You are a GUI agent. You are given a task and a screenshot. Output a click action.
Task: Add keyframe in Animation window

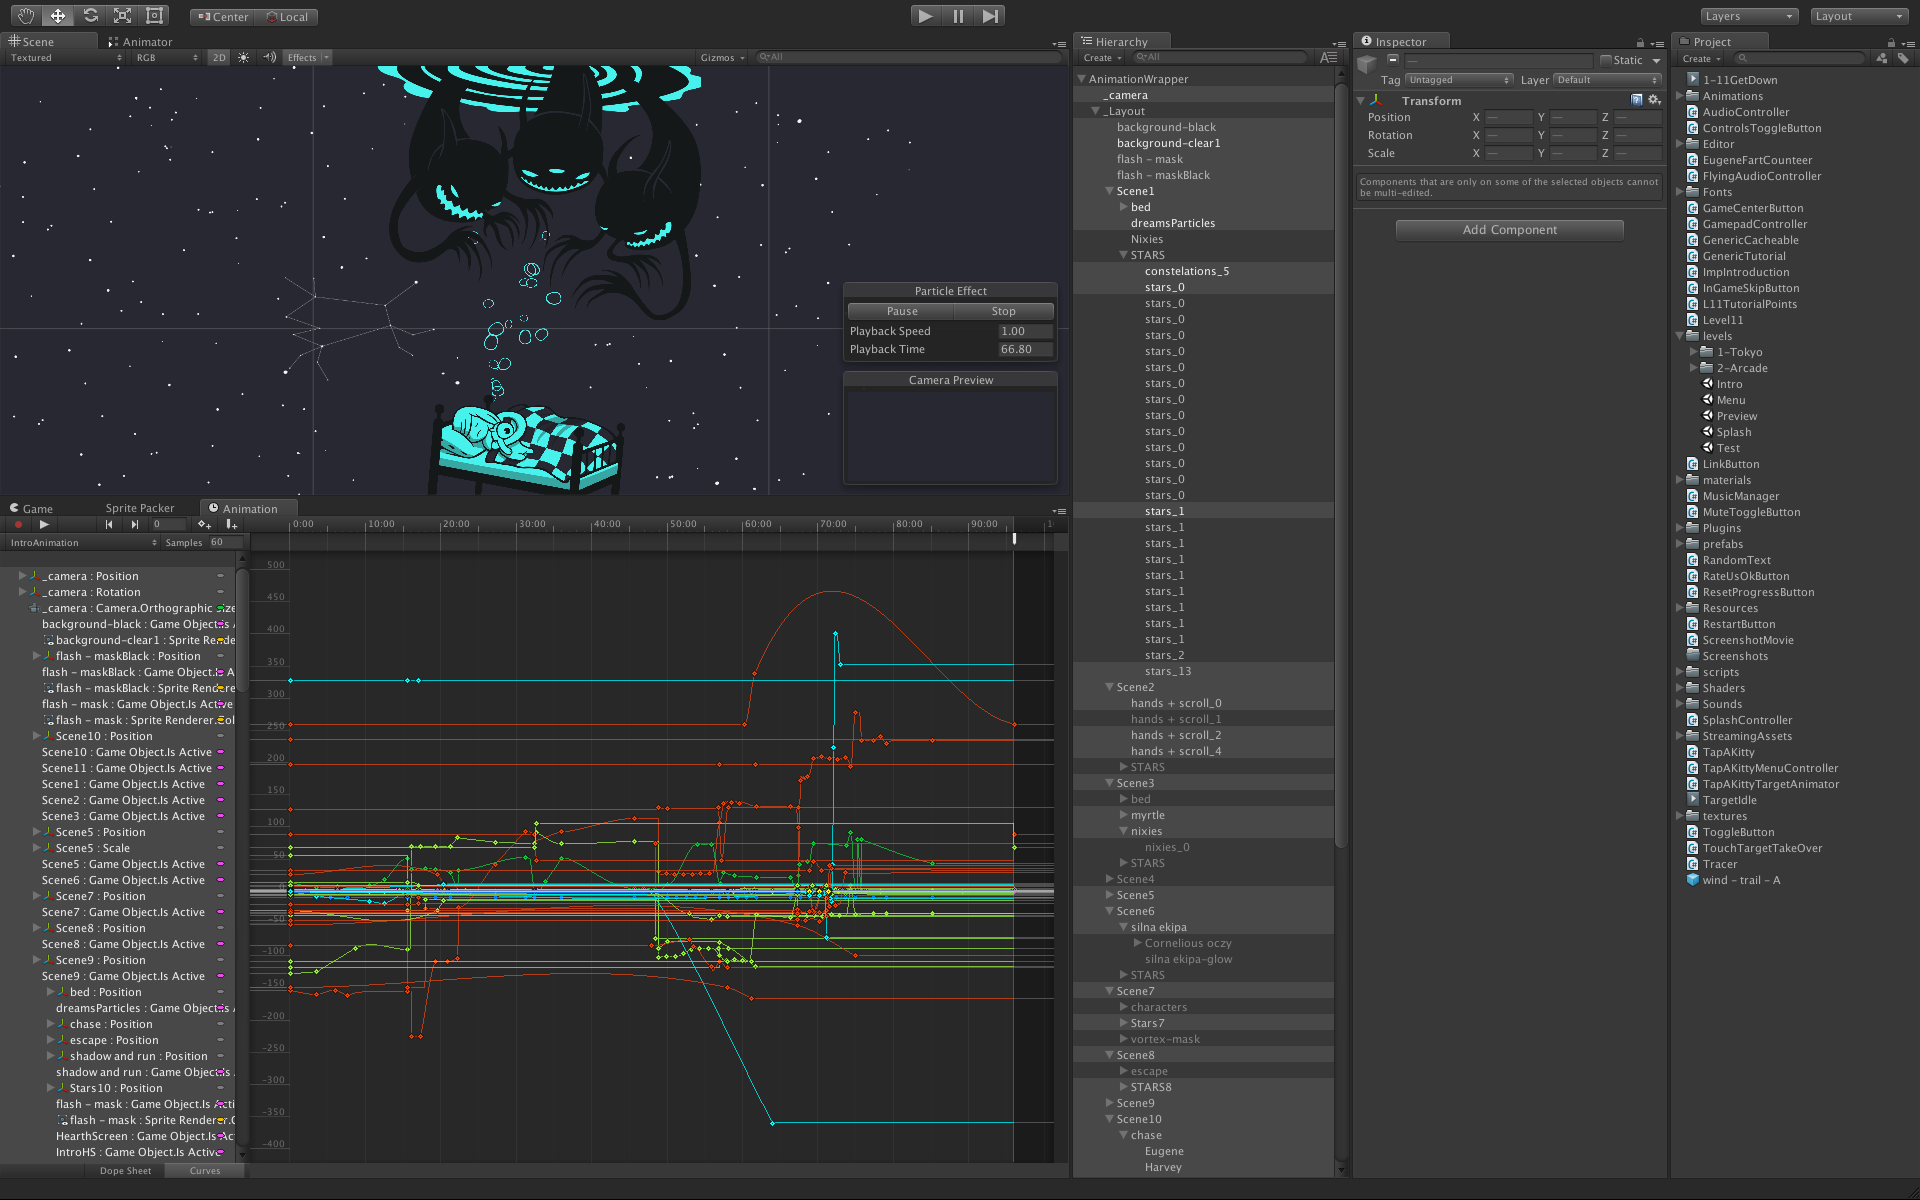204,524
